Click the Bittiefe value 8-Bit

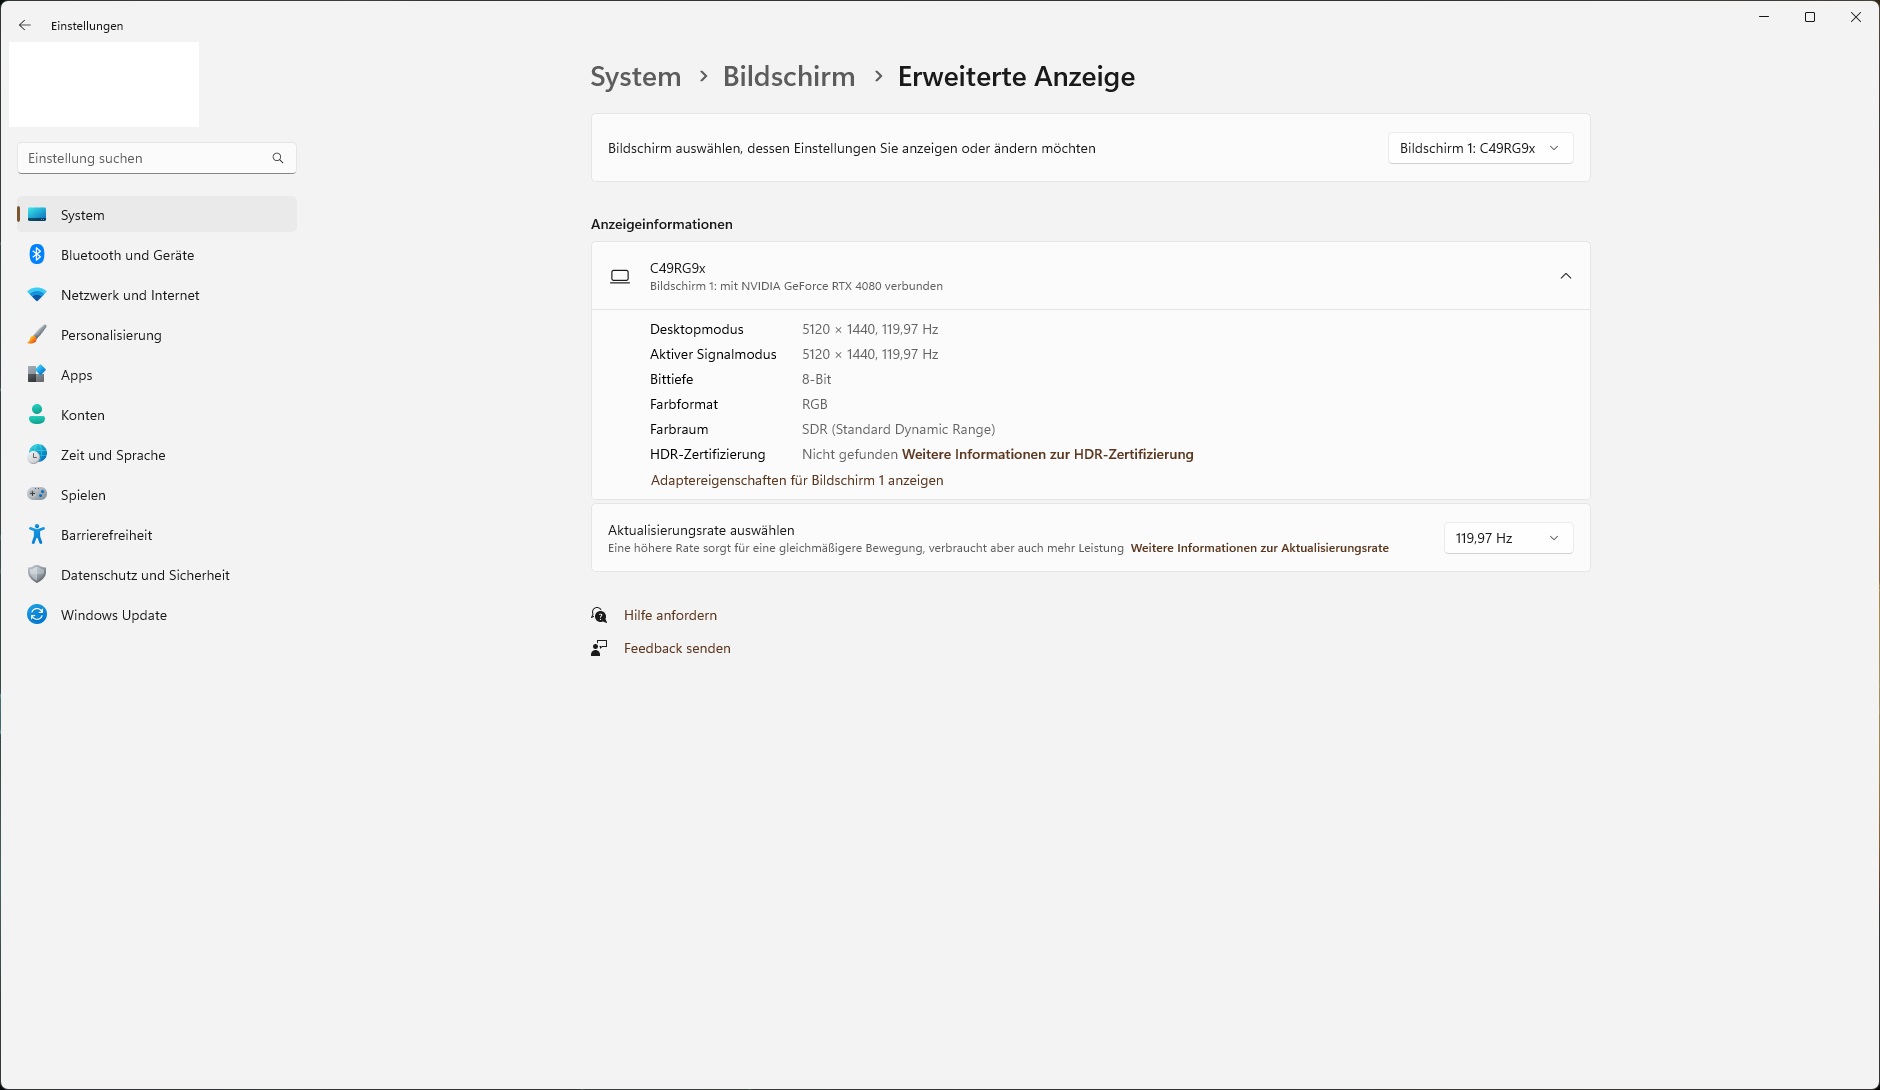(817, 379)
